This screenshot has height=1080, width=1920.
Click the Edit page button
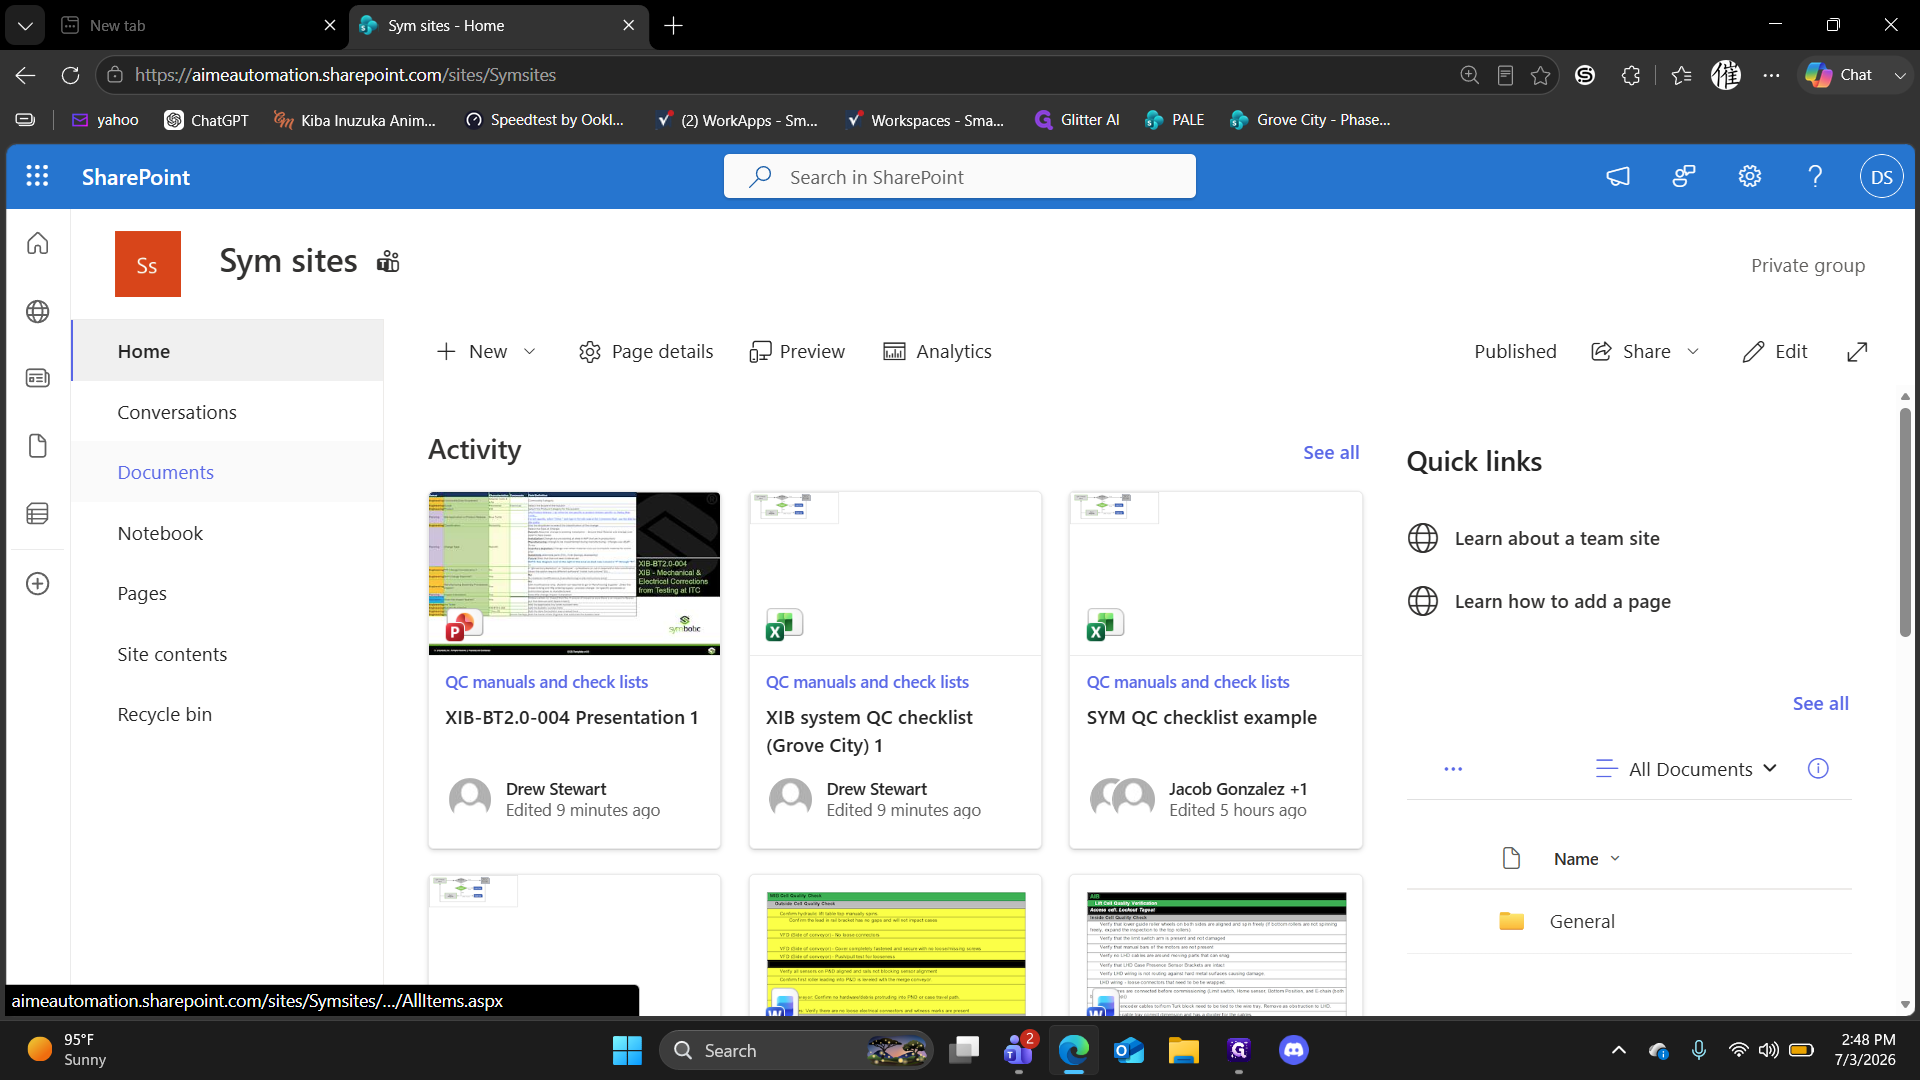coord(1775,352)
